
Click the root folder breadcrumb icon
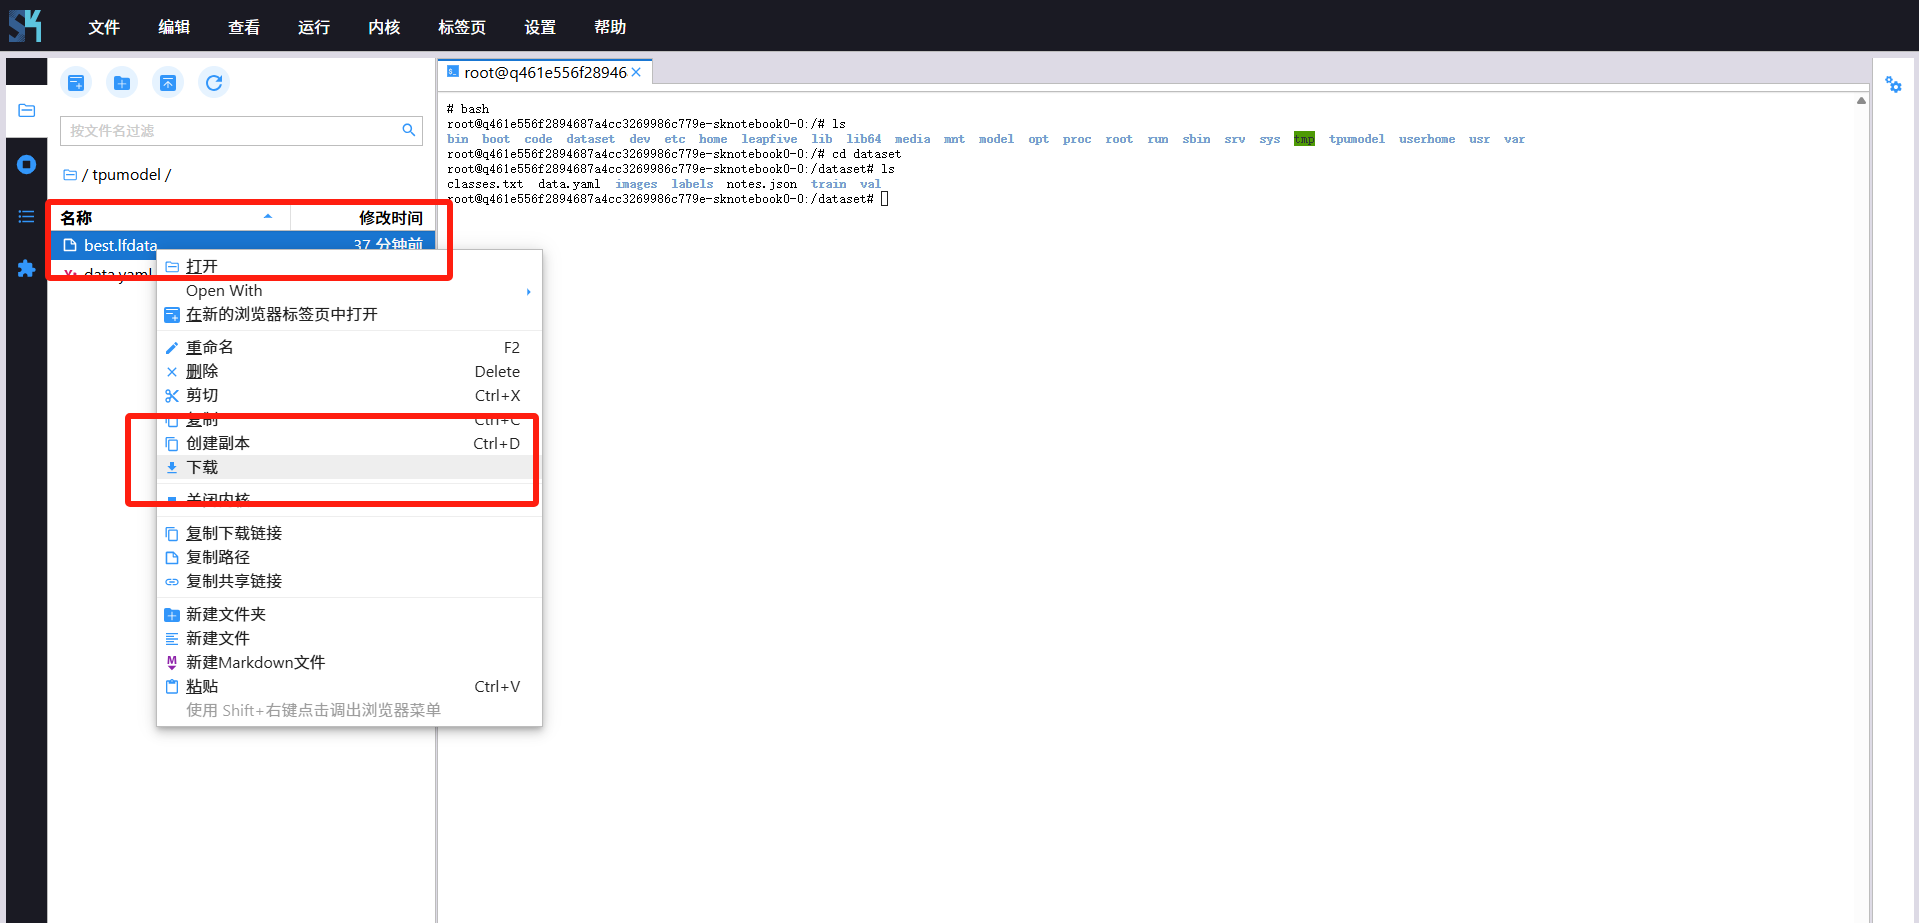70,175
